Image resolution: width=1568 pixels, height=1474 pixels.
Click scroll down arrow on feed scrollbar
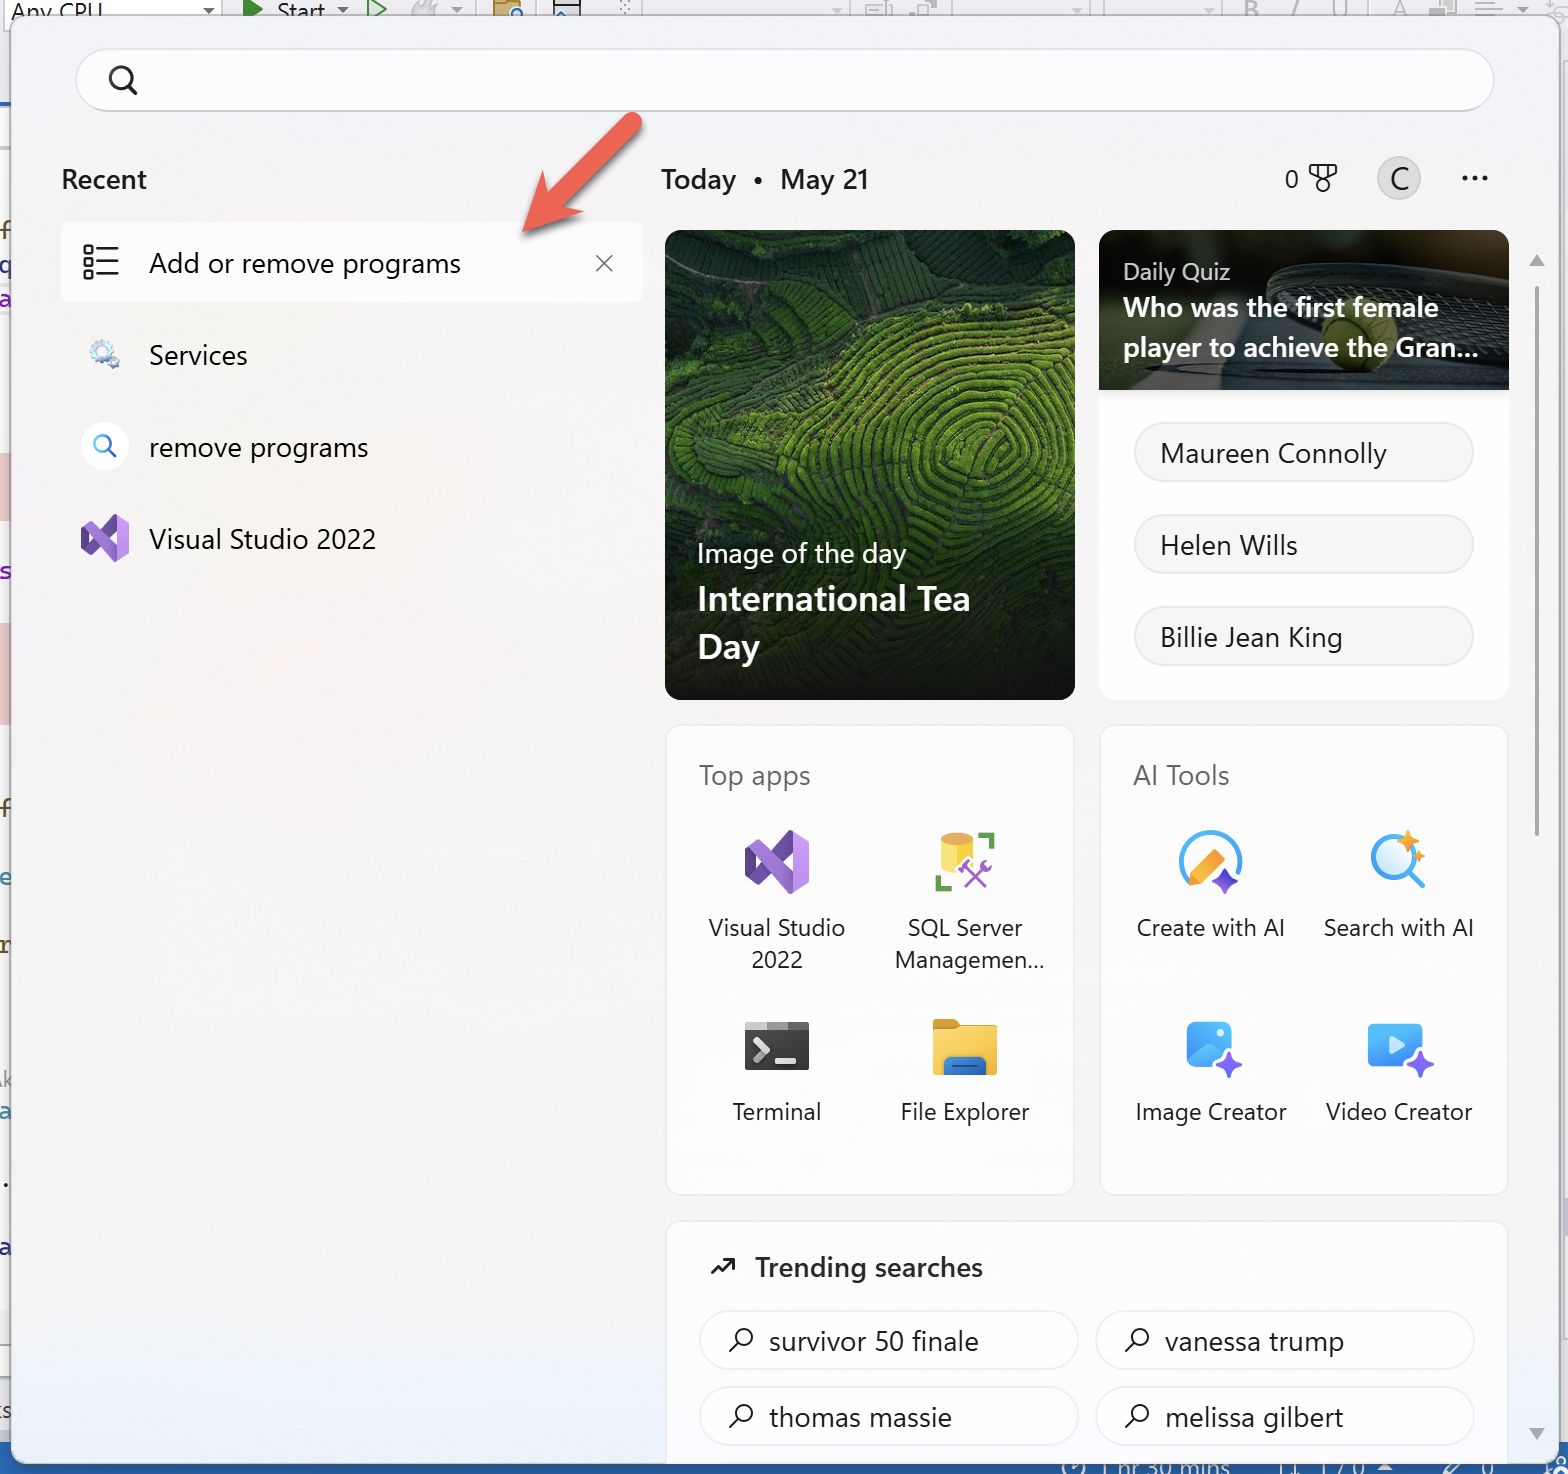[1537, 1433]
